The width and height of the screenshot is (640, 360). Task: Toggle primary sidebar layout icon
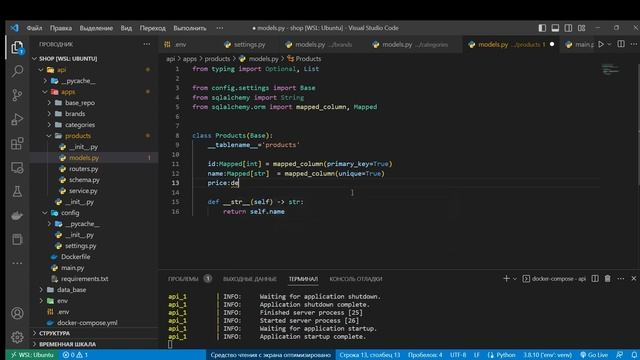(x=542, y=28)
